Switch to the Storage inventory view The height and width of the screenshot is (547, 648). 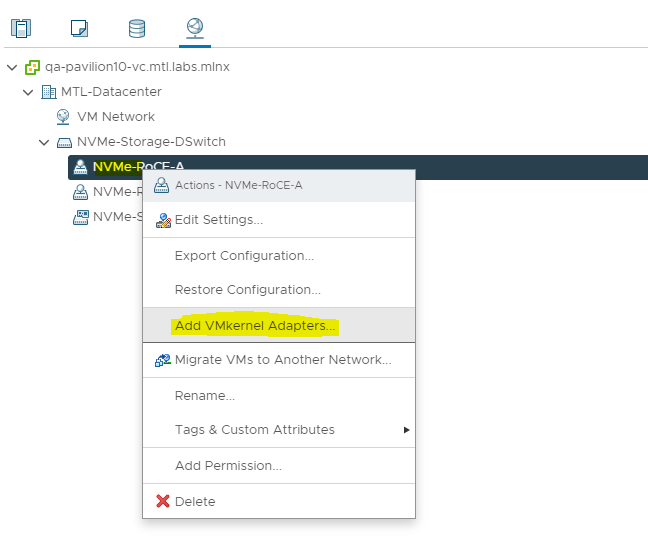click(137, 29)
